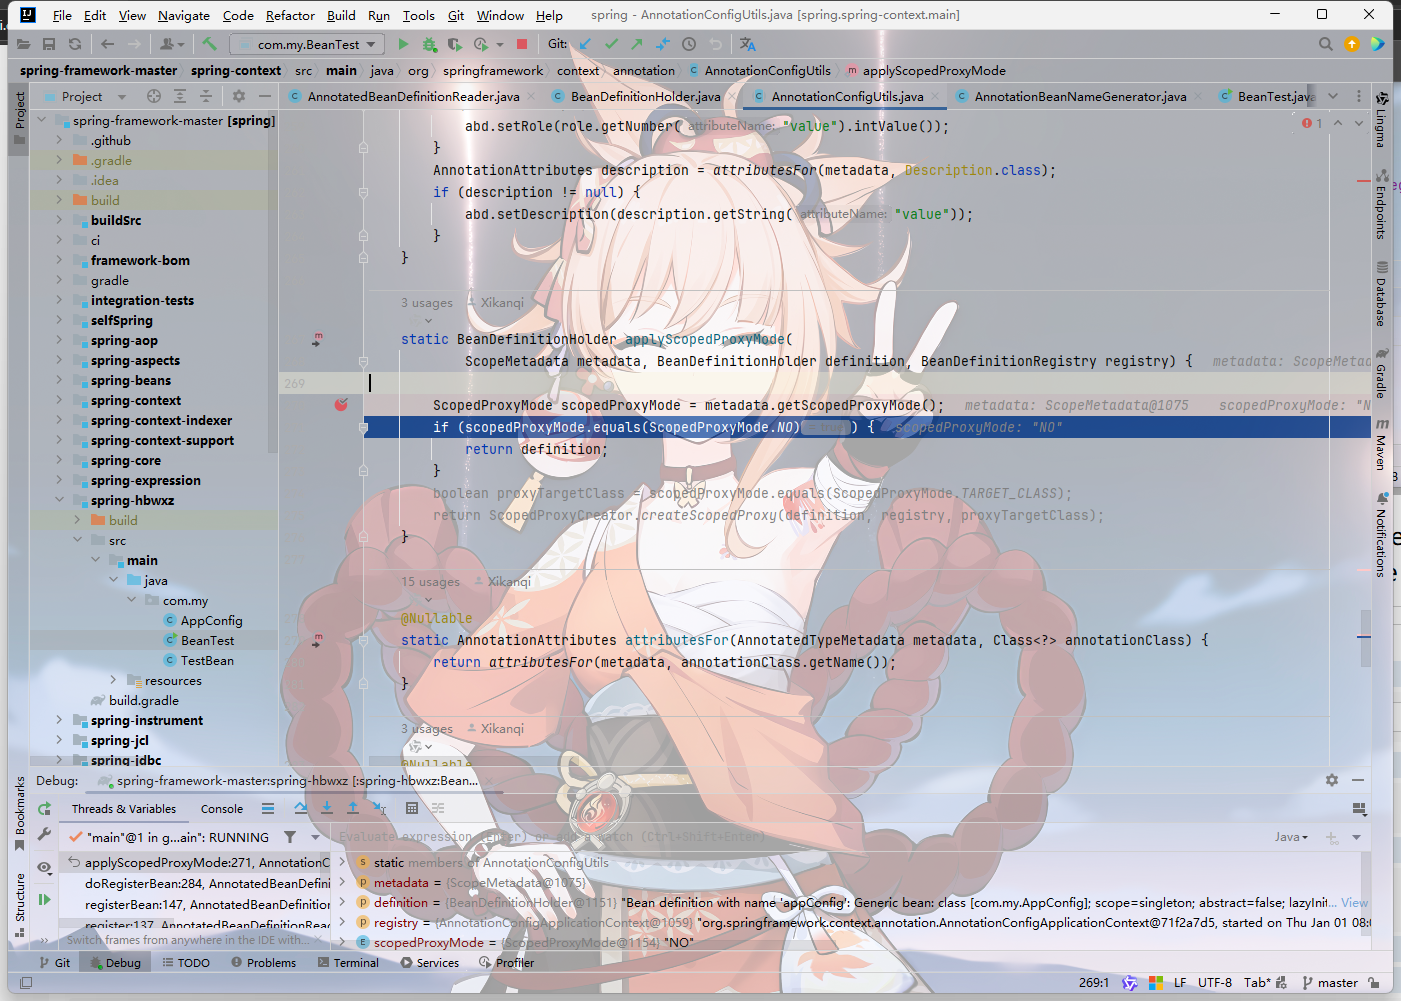Open Project panel gear options
Image resolution: width=1401 pixels, height=1001 pixels.
[239, 96]
